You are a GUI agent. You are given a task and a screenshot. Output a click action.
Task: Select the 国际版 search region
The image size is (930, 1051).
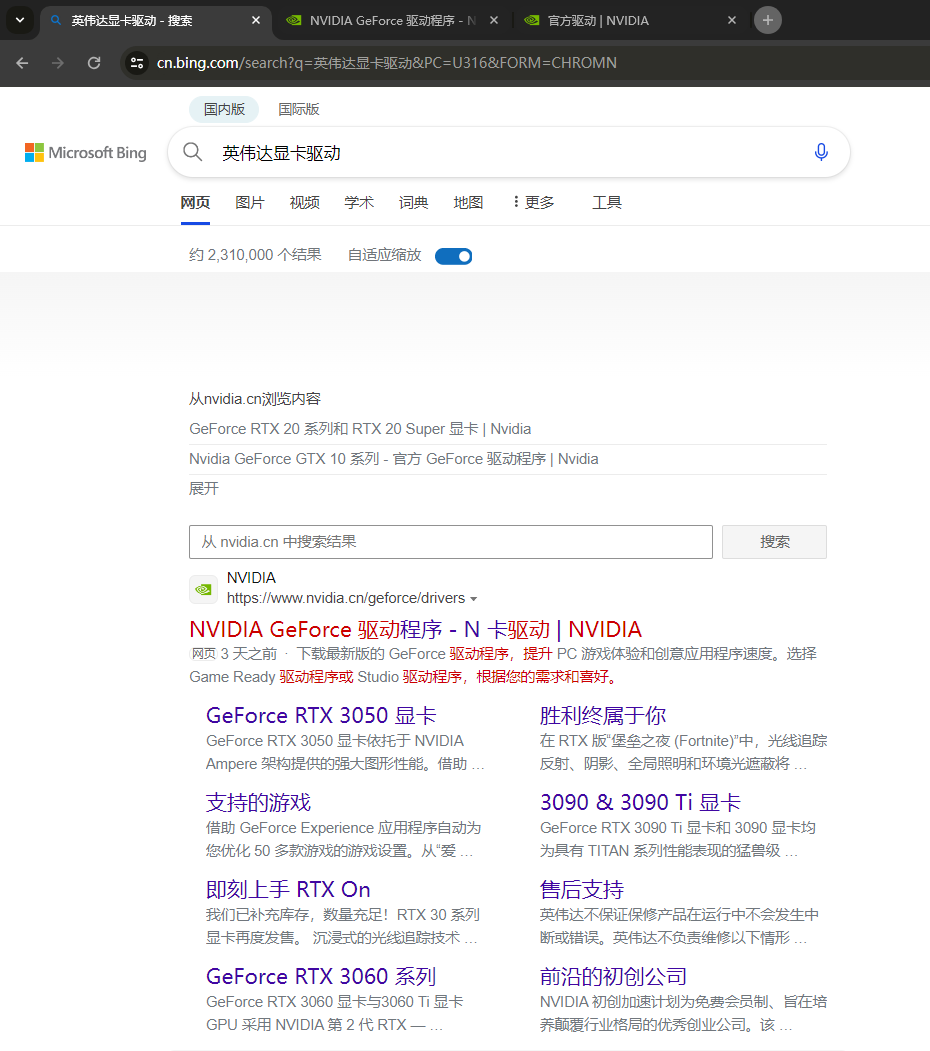coord(299,109)
